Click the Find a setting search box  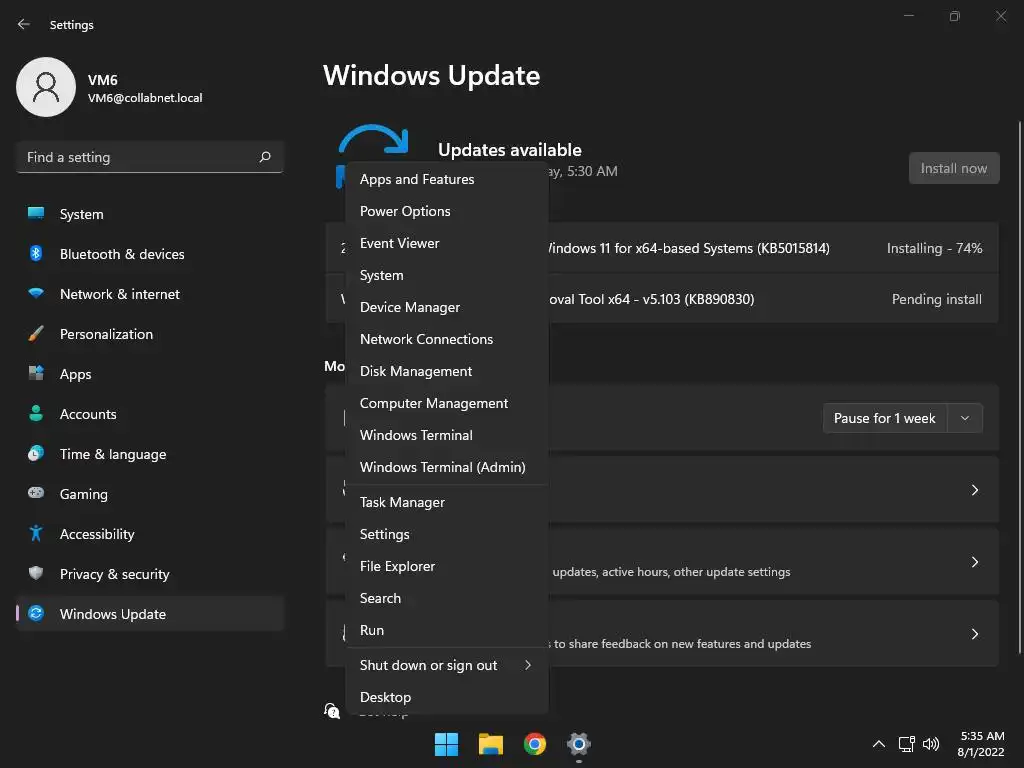coord(150,157)
